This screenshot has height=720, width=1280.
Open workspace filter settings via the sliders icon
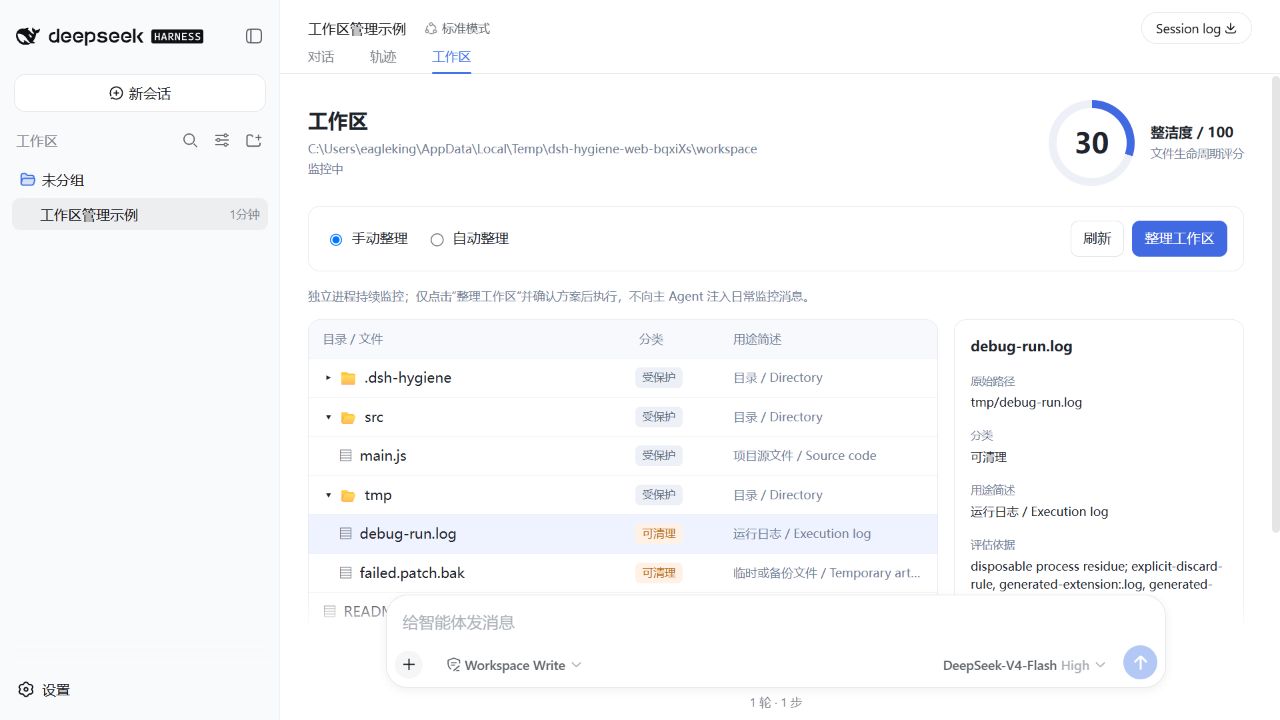[222, 141]
